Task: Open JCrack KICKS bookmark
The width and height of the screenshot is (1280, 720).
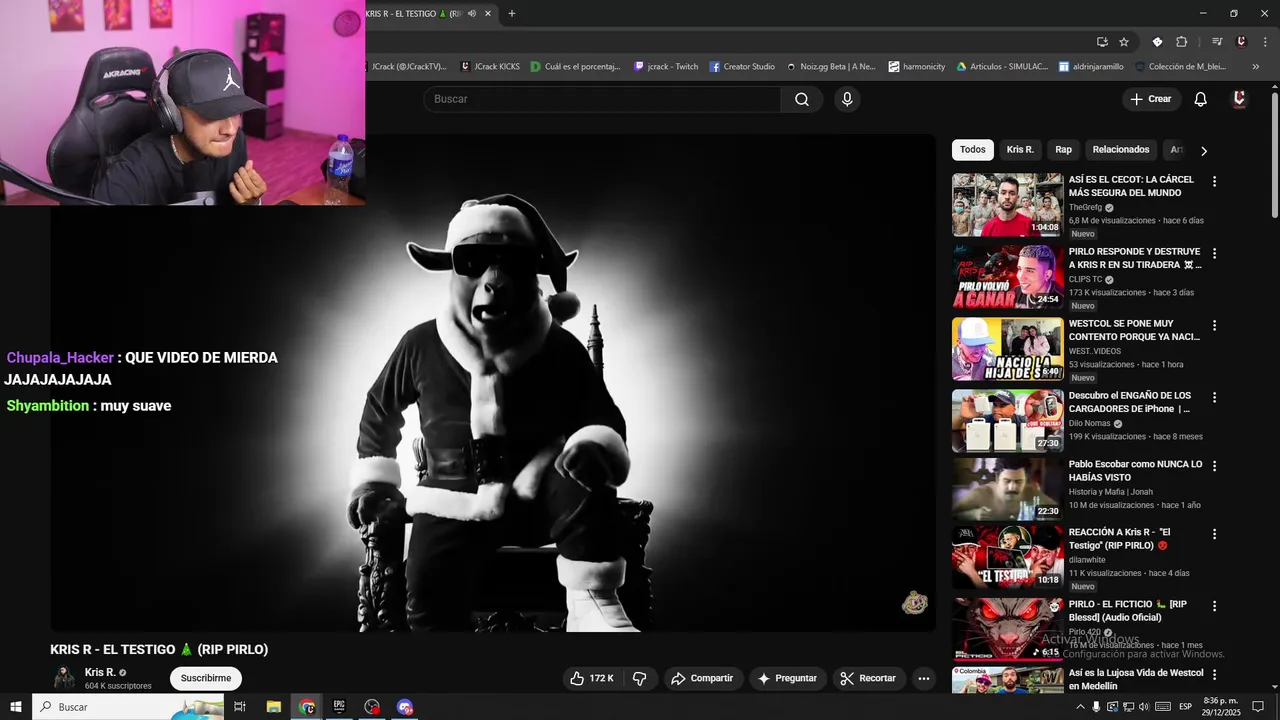Action: 490,67
